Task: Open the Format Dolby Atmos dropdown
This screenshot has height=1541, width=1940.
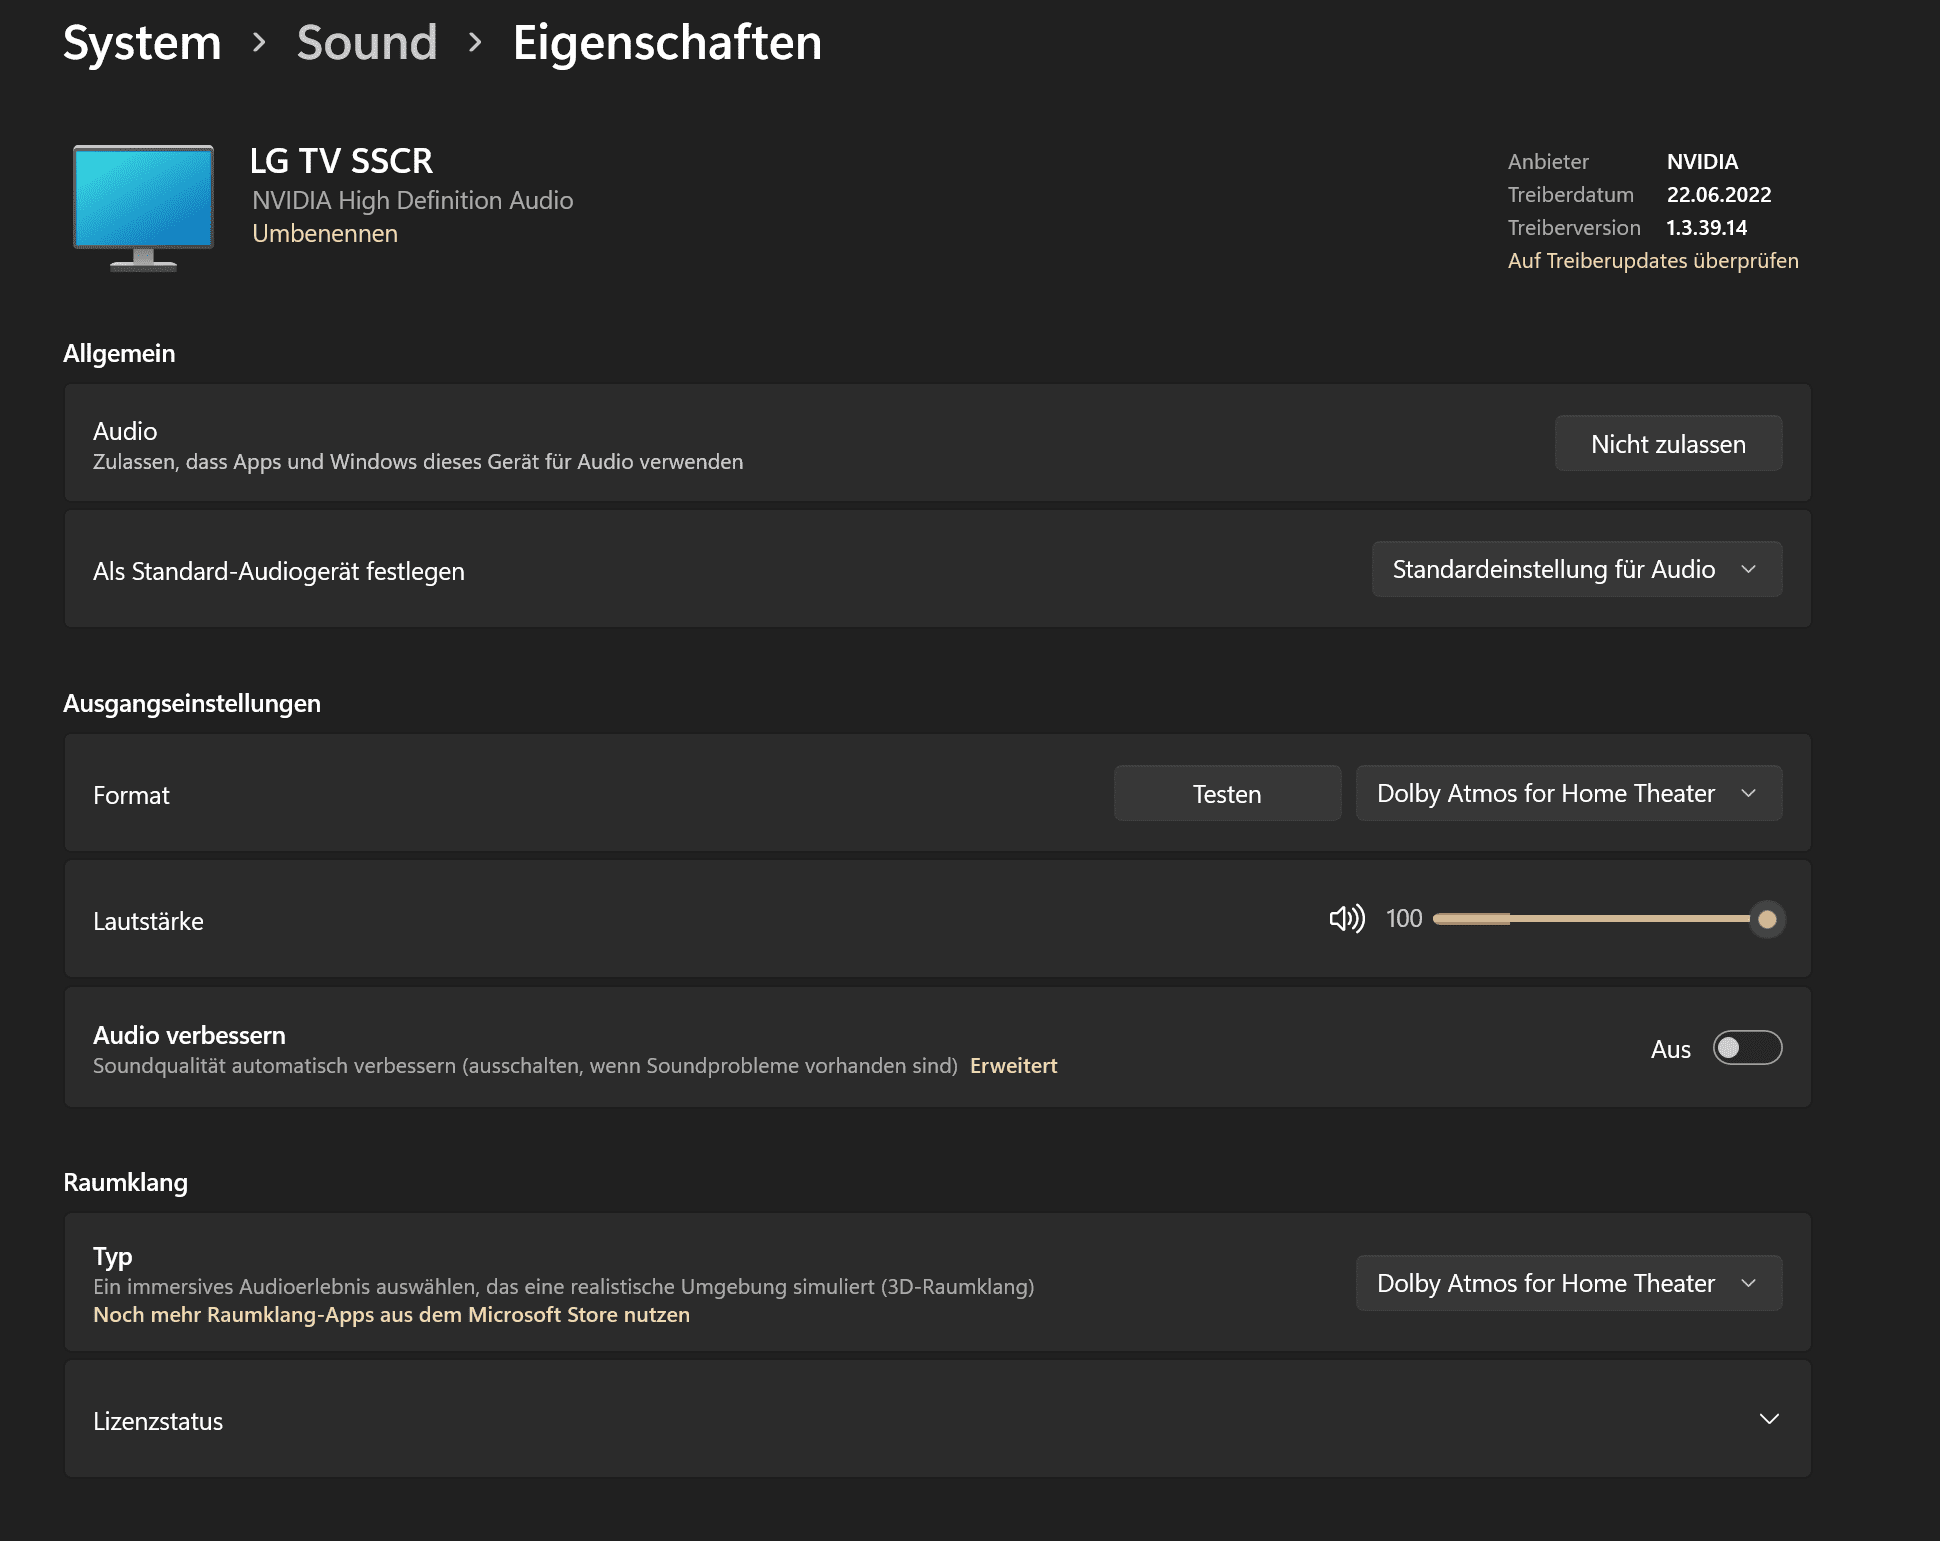Action: [1568, 794]
